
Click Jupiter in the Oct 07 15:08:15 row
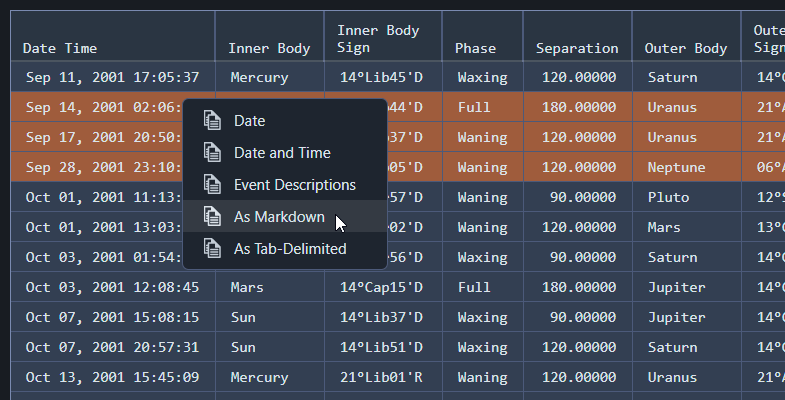coord(676,318)
